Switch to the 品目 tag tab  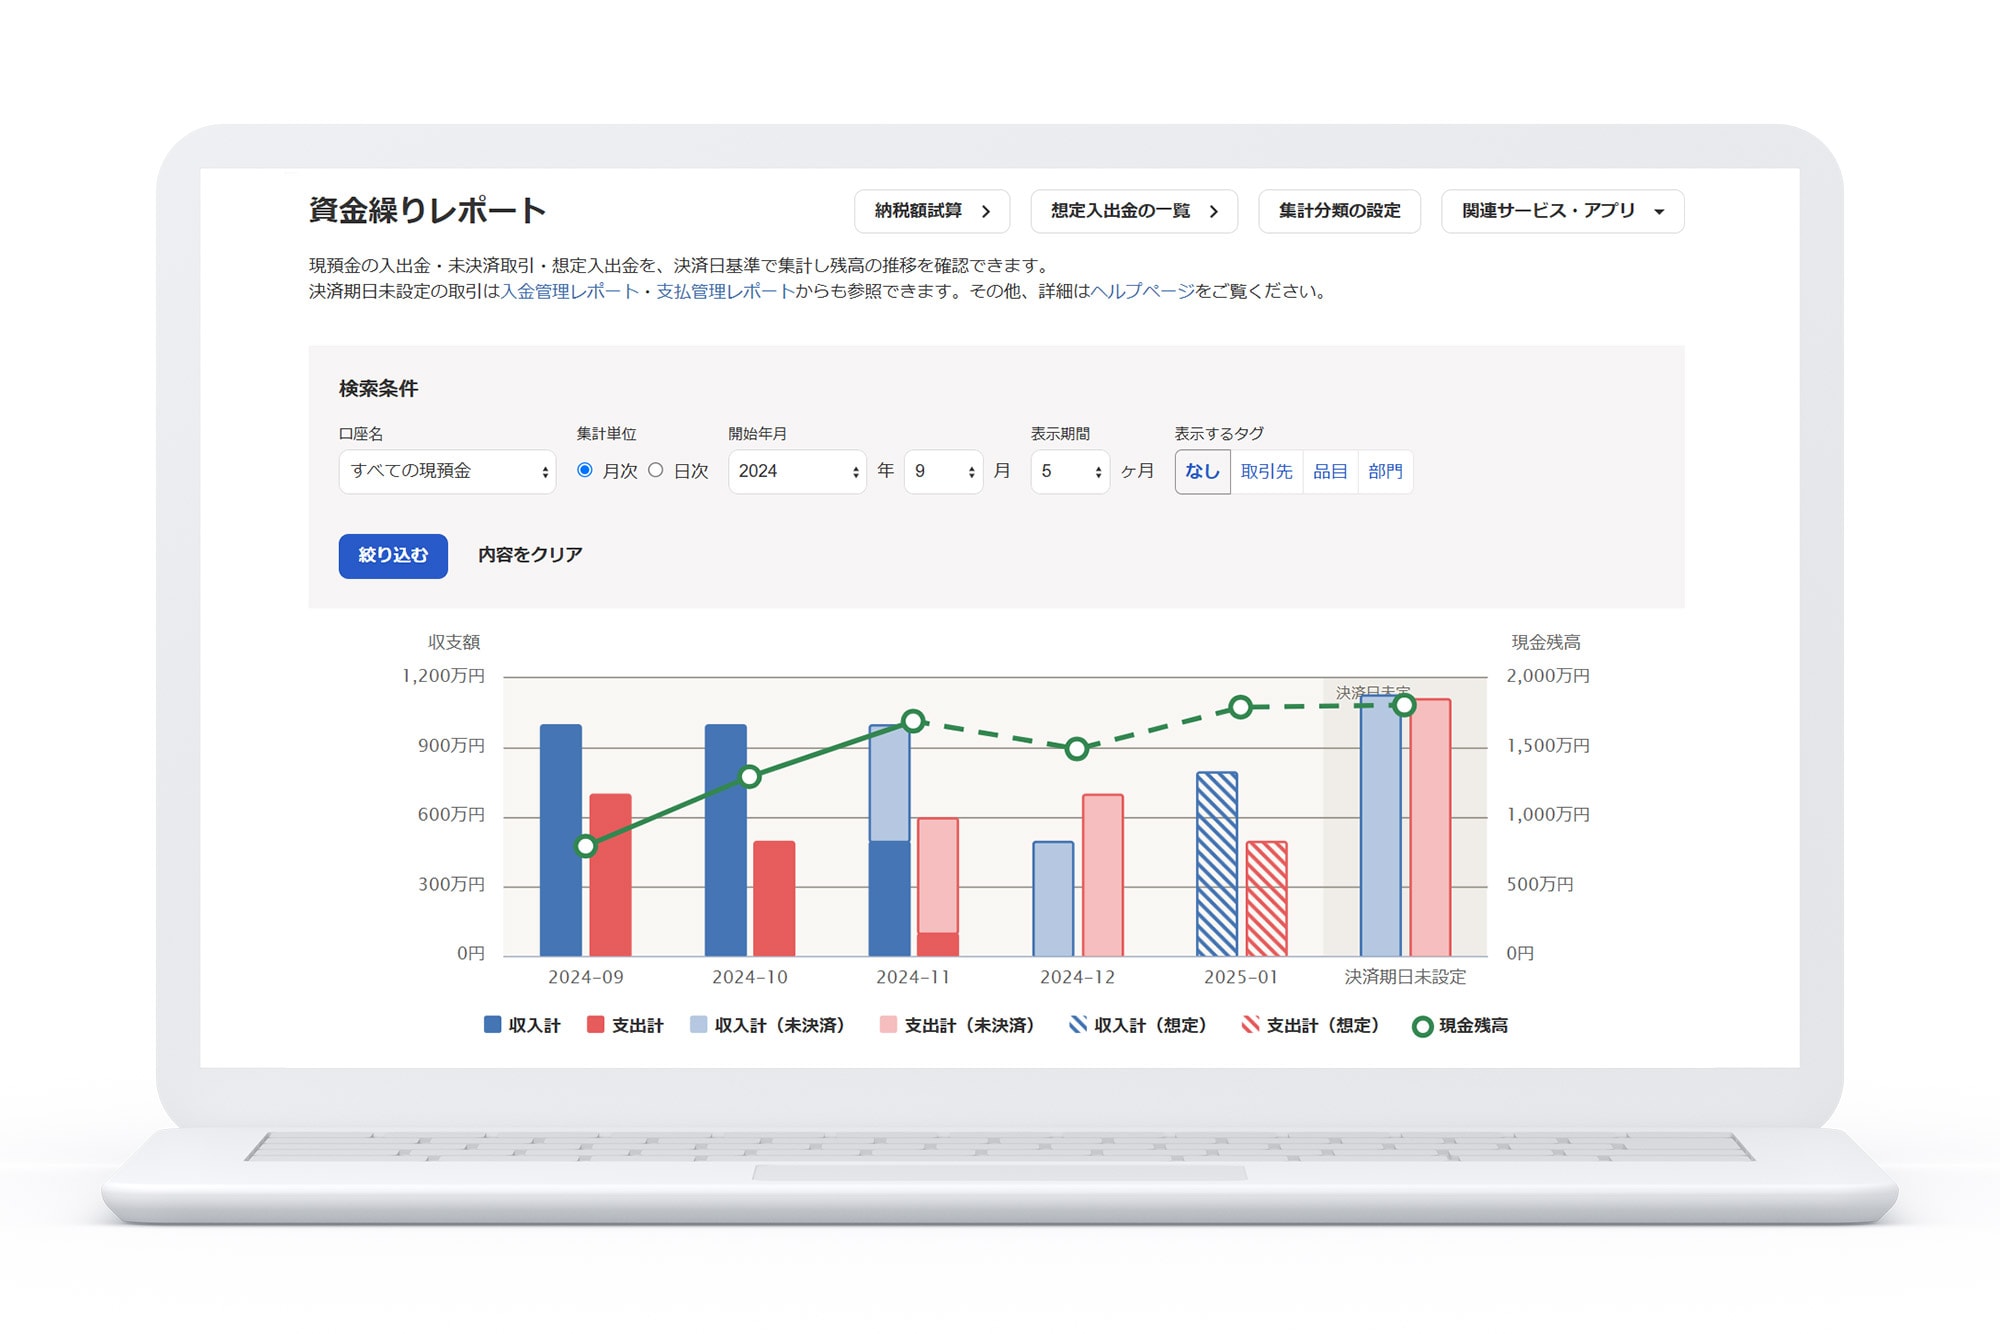click(1330, 471)
